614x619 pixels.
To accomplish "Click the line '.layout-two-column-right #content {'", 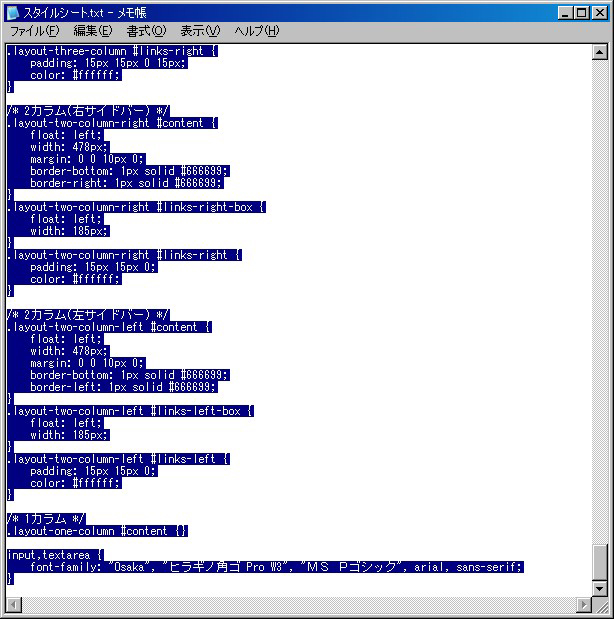I will tap(112, 123).
